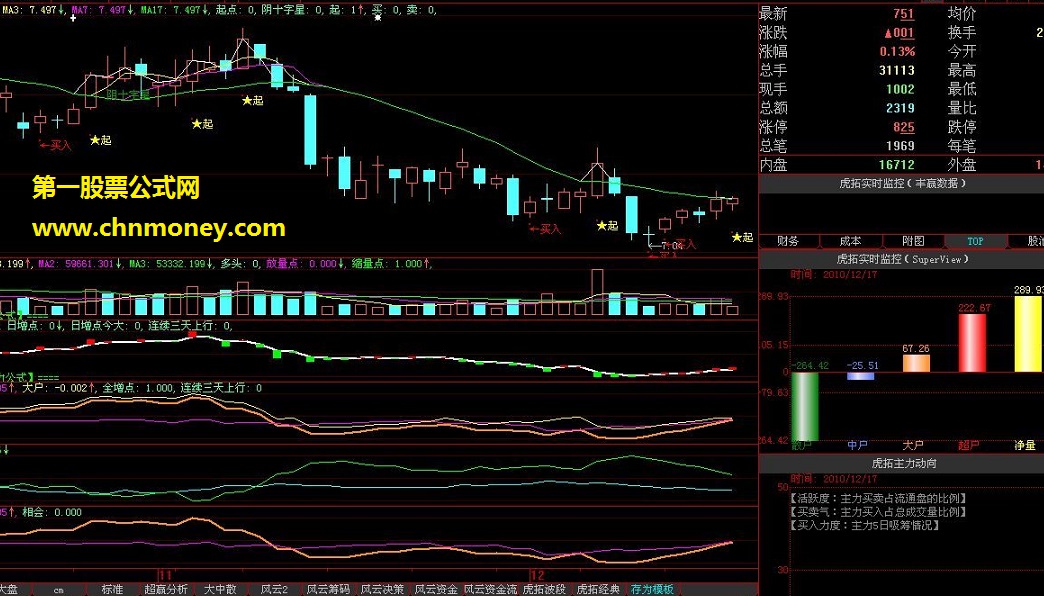This screenshot has height=596, width=1044.
Task: Click the 今开 label
Action: click(x=961, y=51)
